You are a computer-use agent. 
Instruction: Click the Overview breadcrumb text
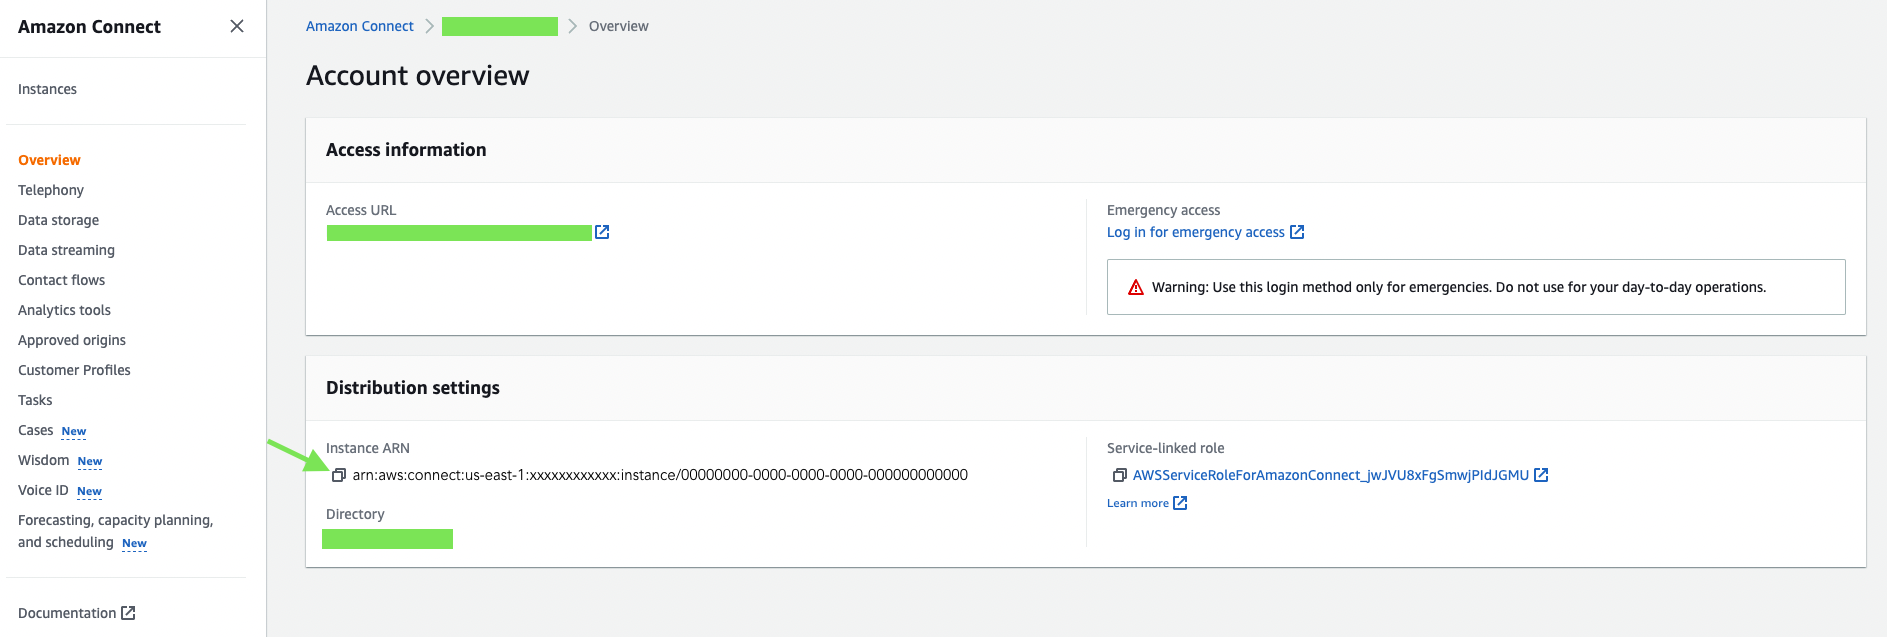pos(618,26)
